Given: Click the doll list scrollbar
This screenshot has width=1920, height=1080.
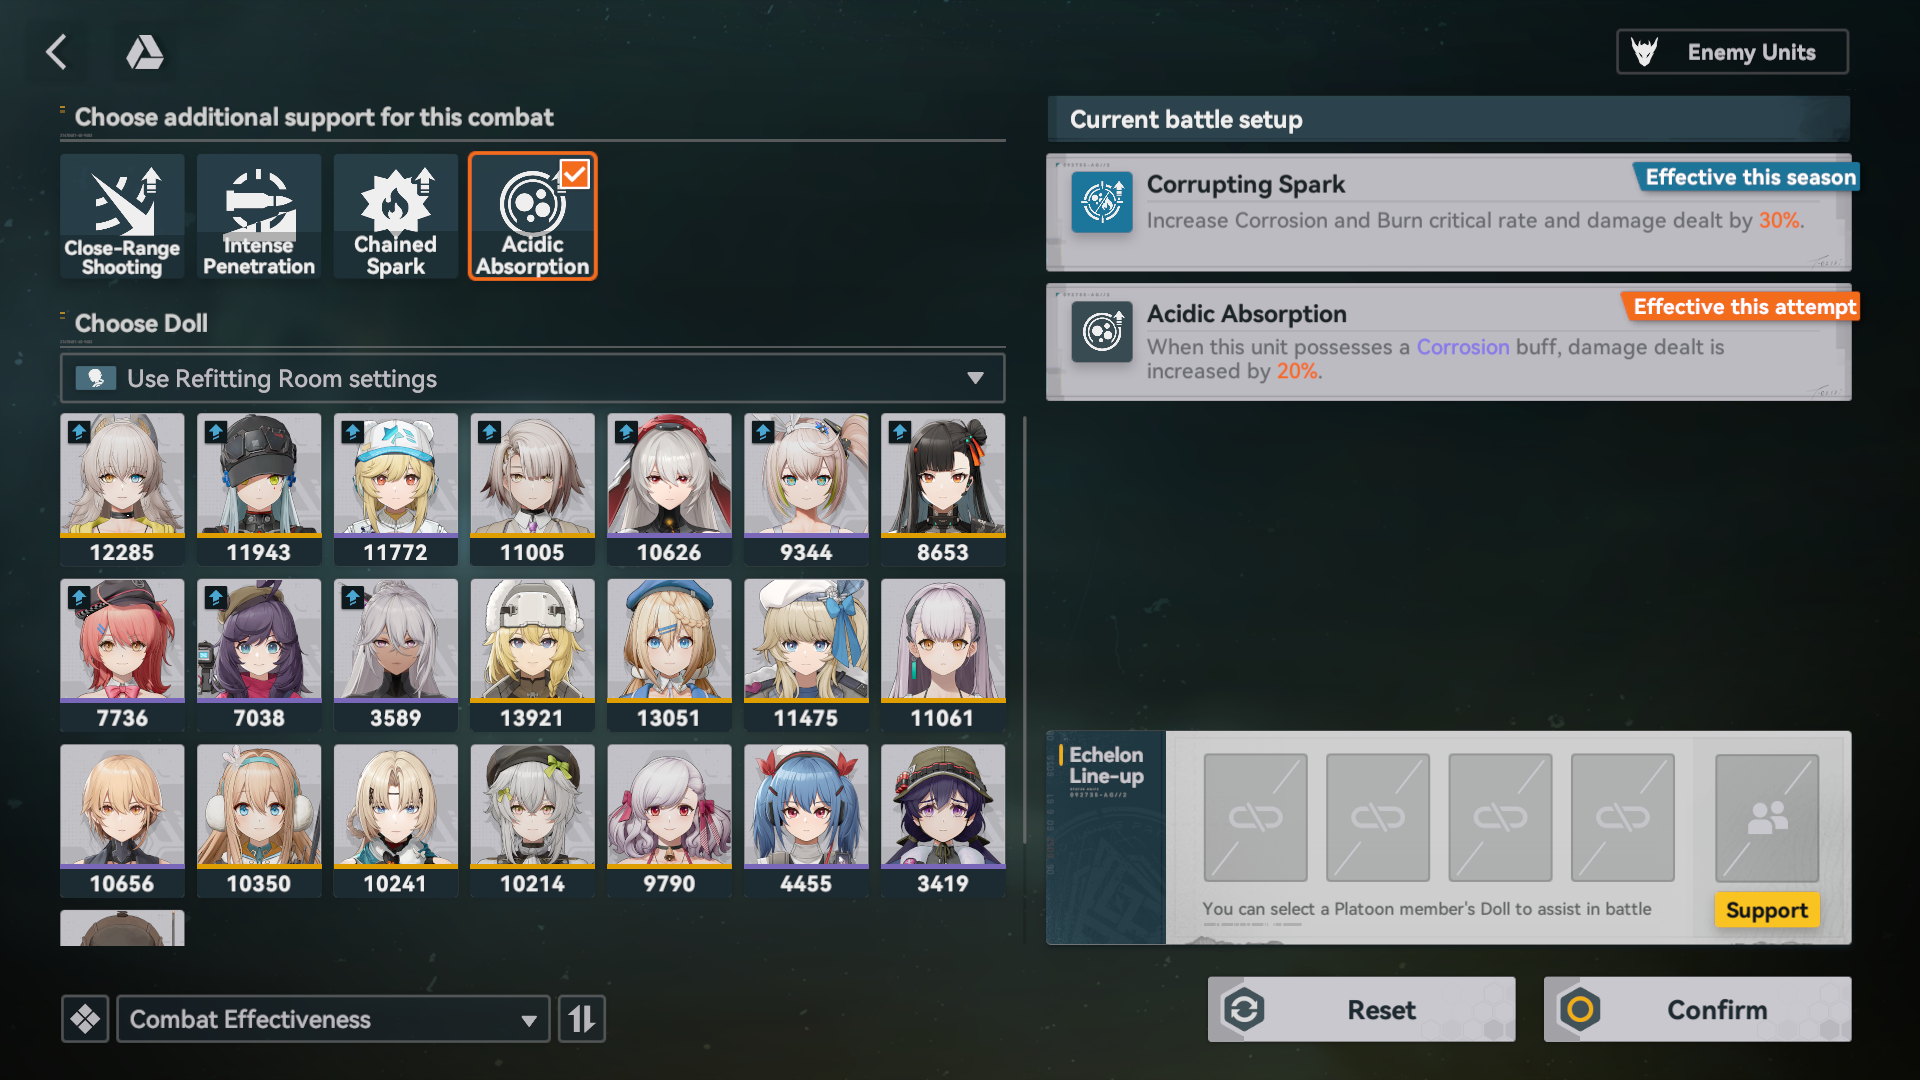Looking at the screenshot, I should tap(1026, 630).
